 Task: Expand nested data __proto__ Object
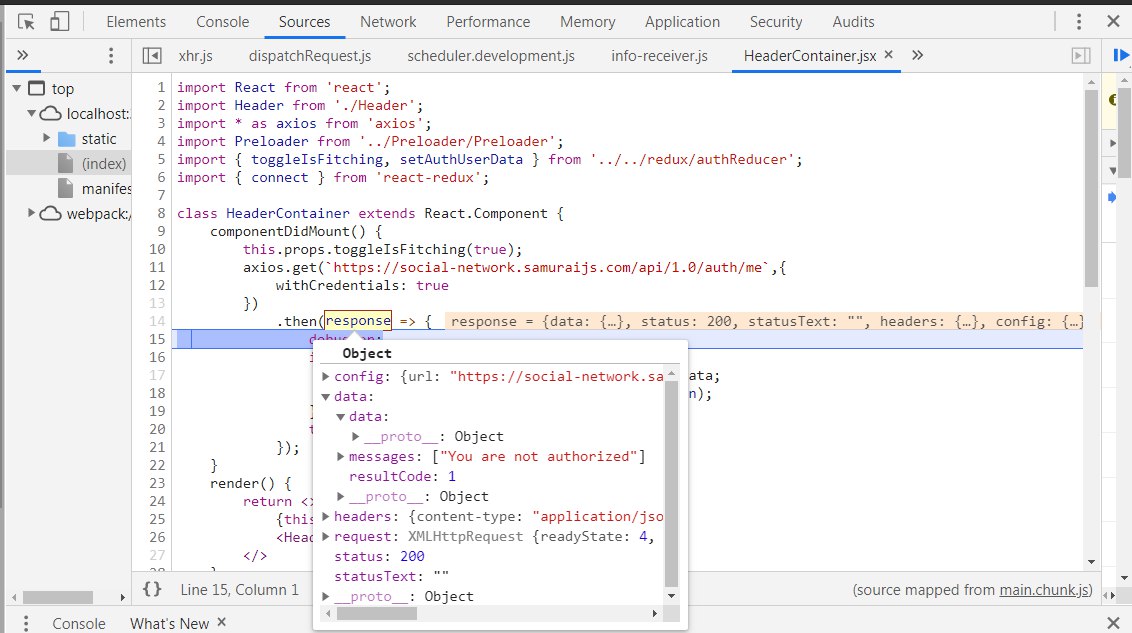(x=355, y=436)
